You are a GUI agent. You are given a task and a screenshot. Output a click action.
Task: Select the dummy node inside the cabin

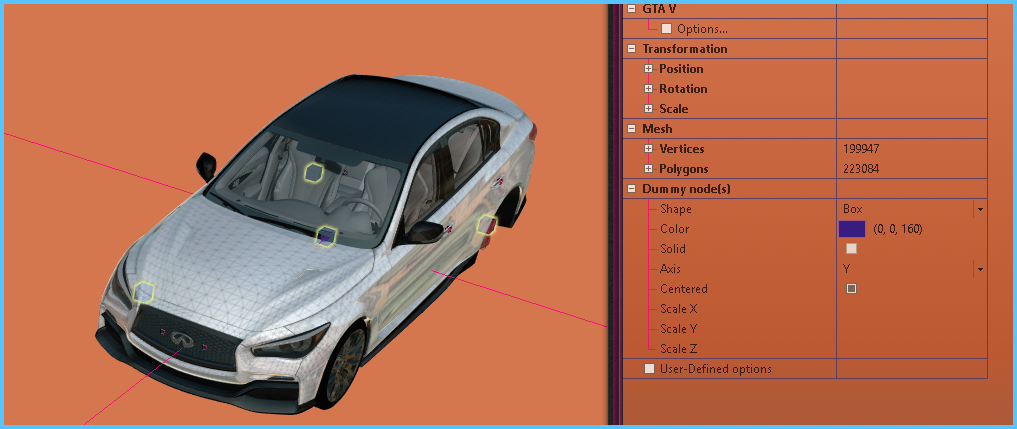[314, 172]
